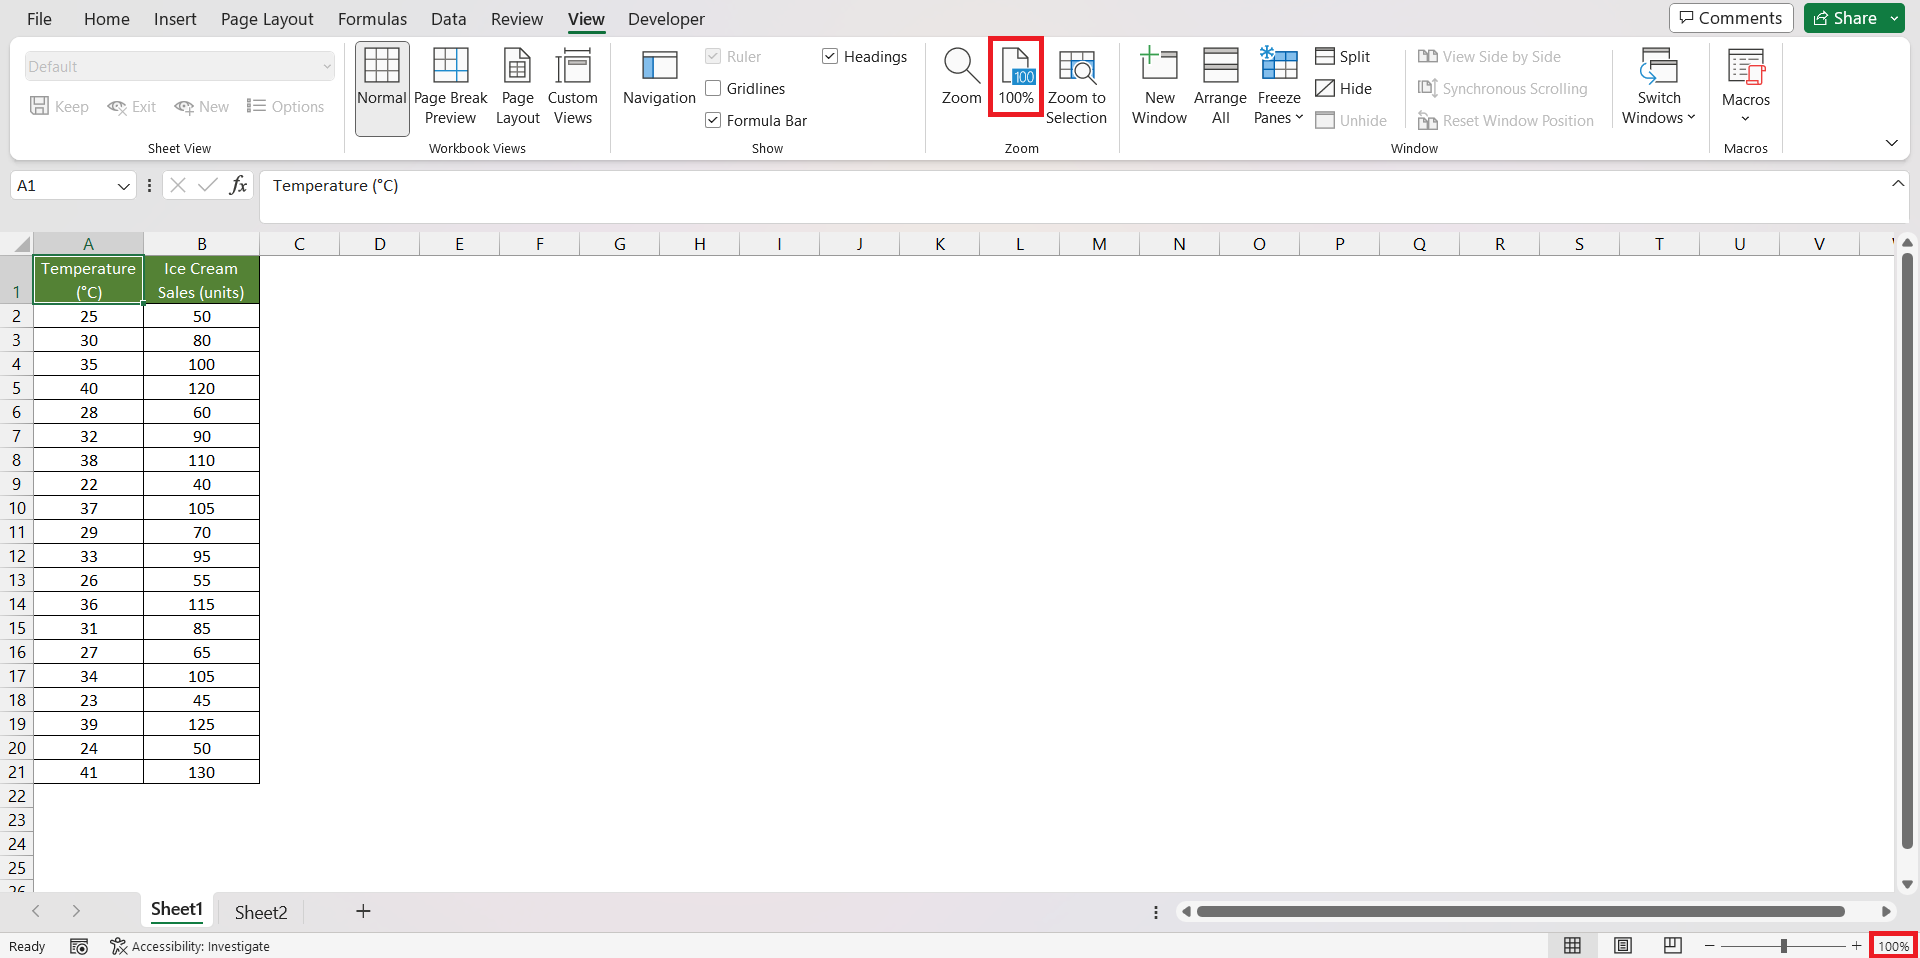This screenshot has width=1920, height=958.
Task: Click the Comments button
Action: pos(1730,18)
